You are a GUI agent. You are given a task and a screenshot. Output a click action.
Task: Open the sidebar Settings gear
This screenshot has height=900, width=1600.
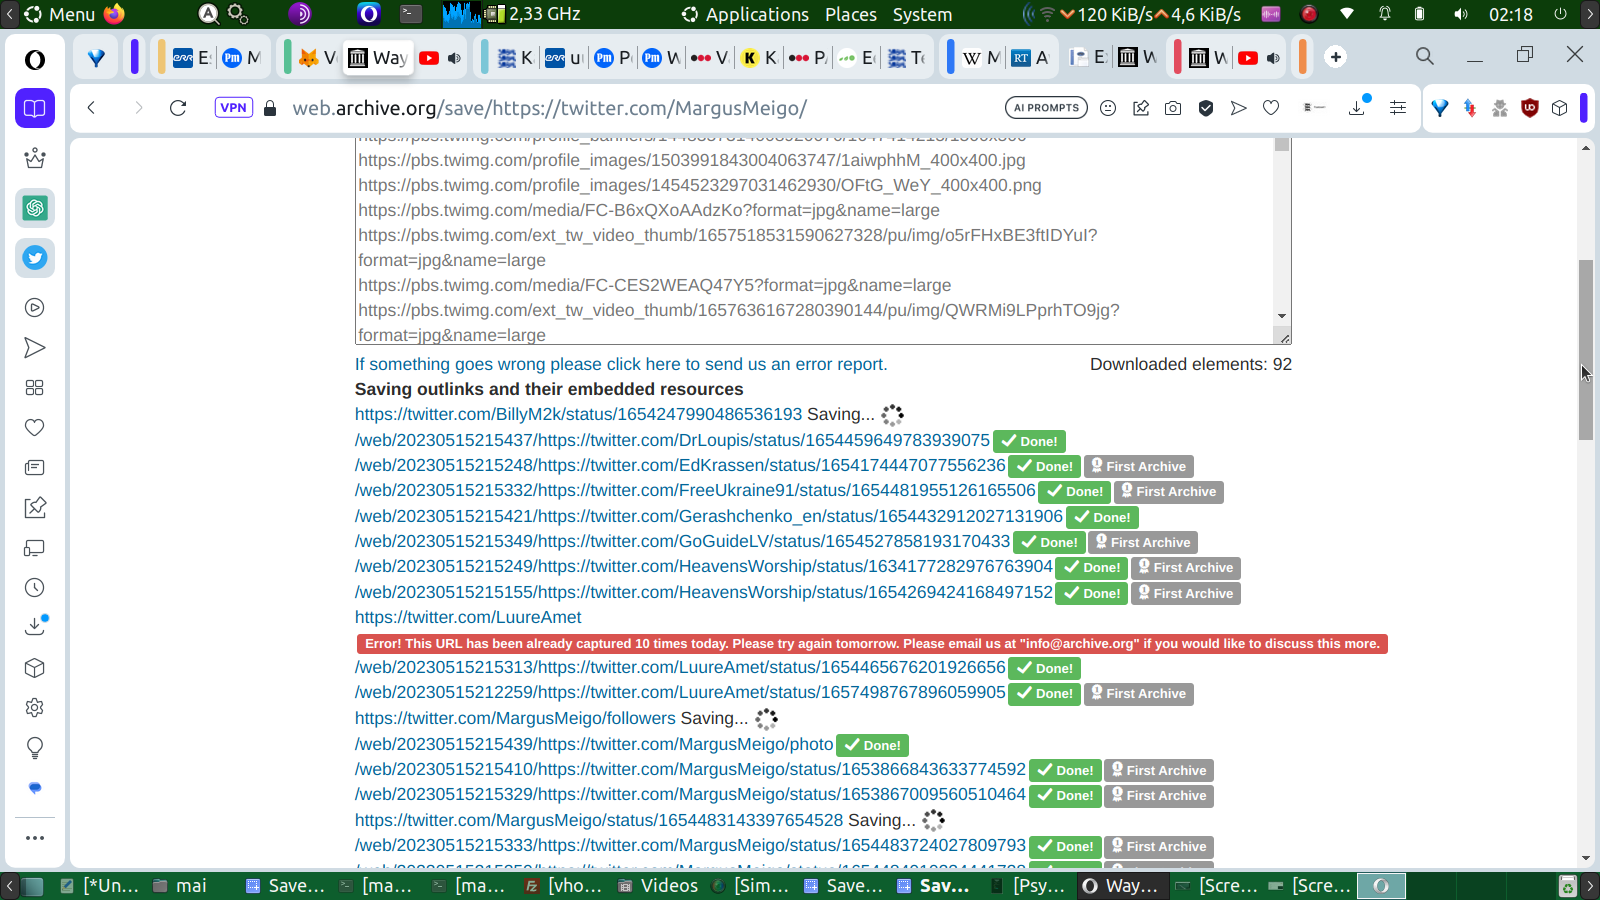pos(35,708)
